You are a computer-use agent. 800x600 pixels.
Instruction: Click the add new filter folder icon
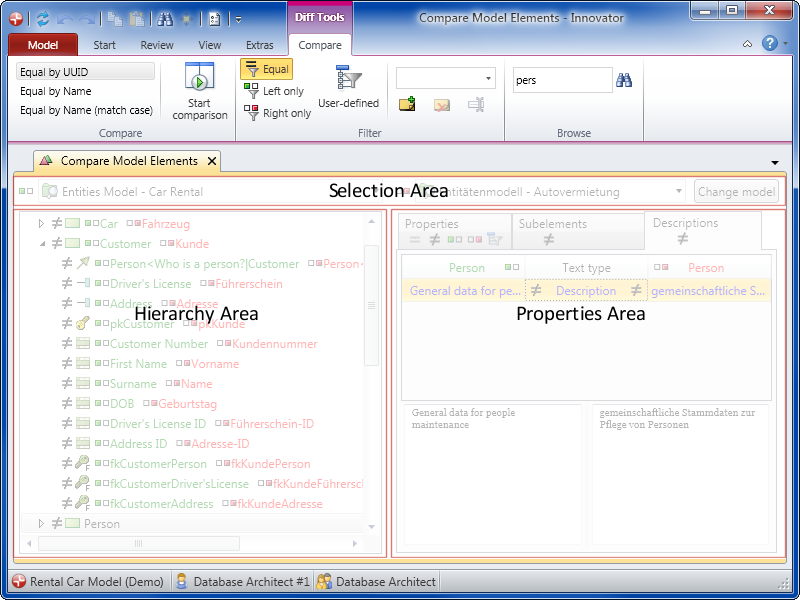coord(407,104)
